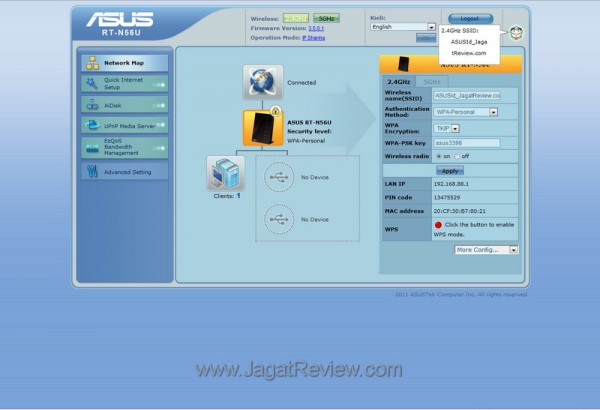Focus the WPA-PSK key field
600x410 pixels.
point(467,143)
